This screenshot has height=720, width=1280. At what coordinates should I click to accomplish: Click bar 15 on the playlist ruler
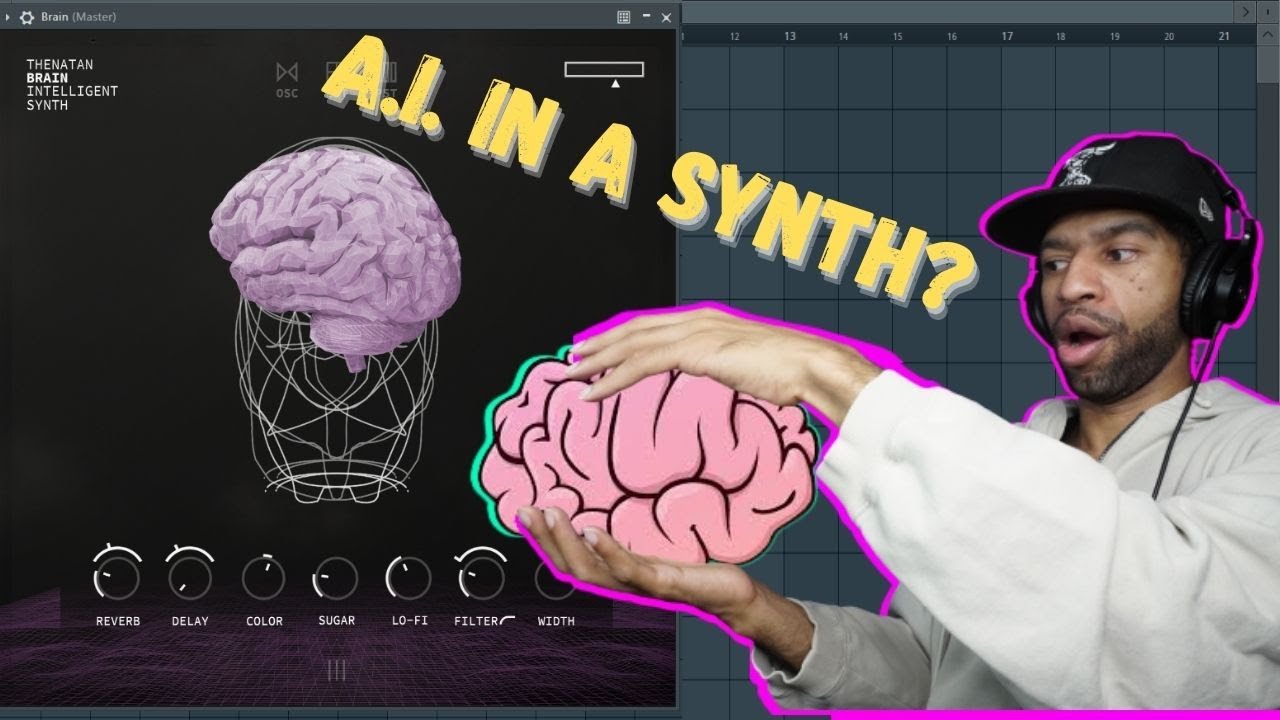pos(898,37)
